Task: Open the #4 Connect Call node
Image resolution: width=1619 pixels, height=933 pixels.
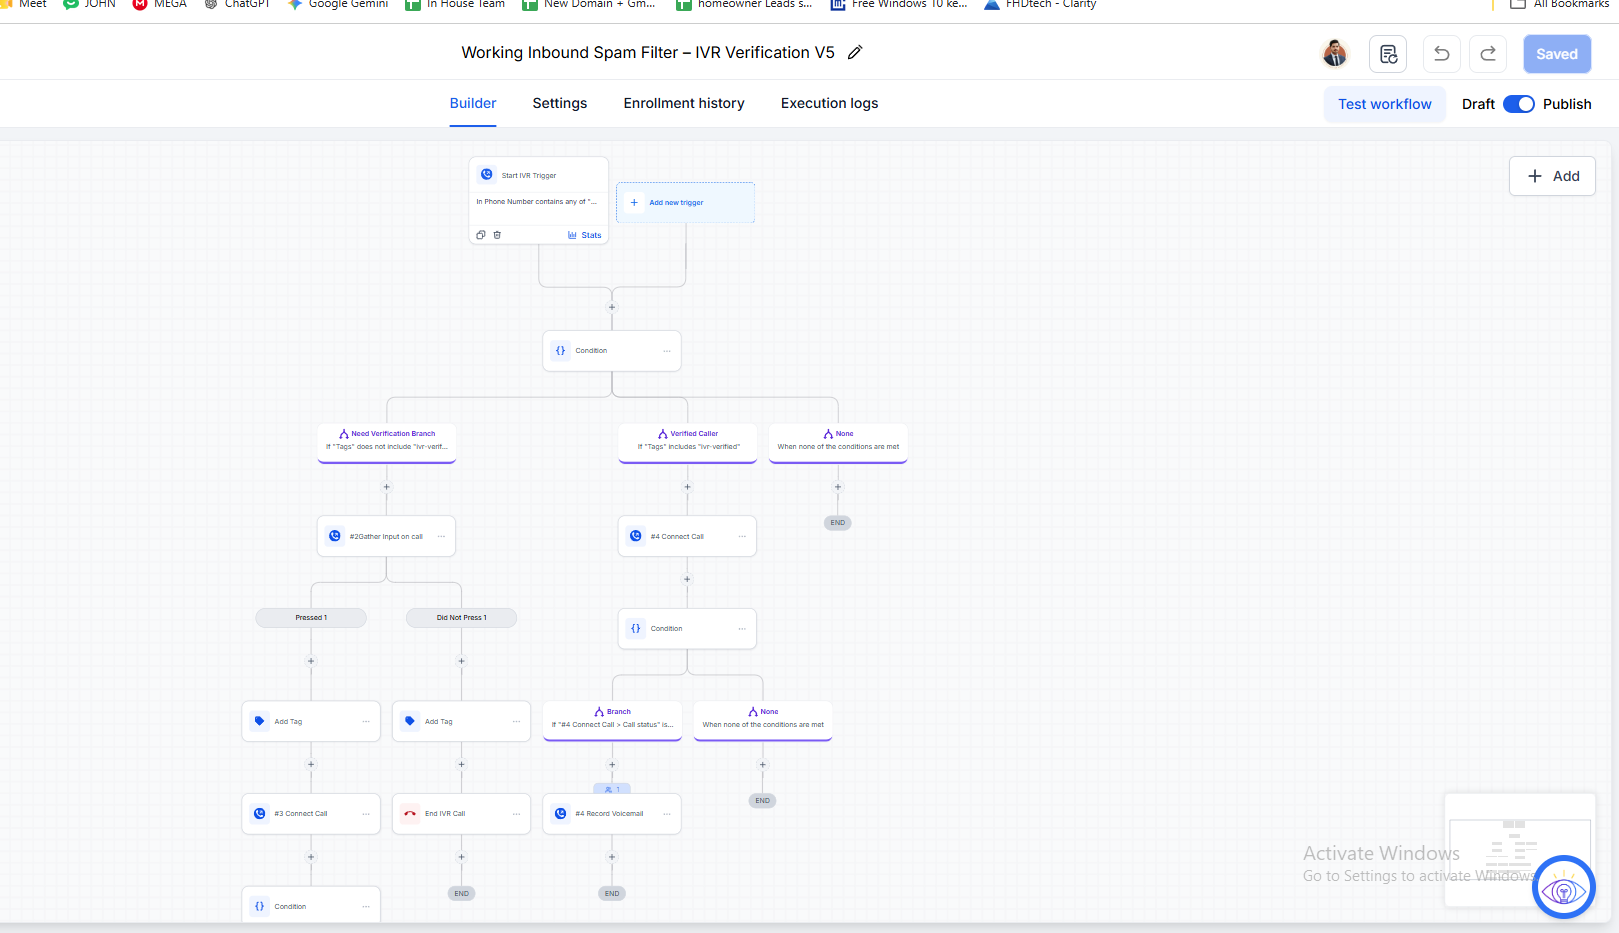Action: [x=687, y=536]
